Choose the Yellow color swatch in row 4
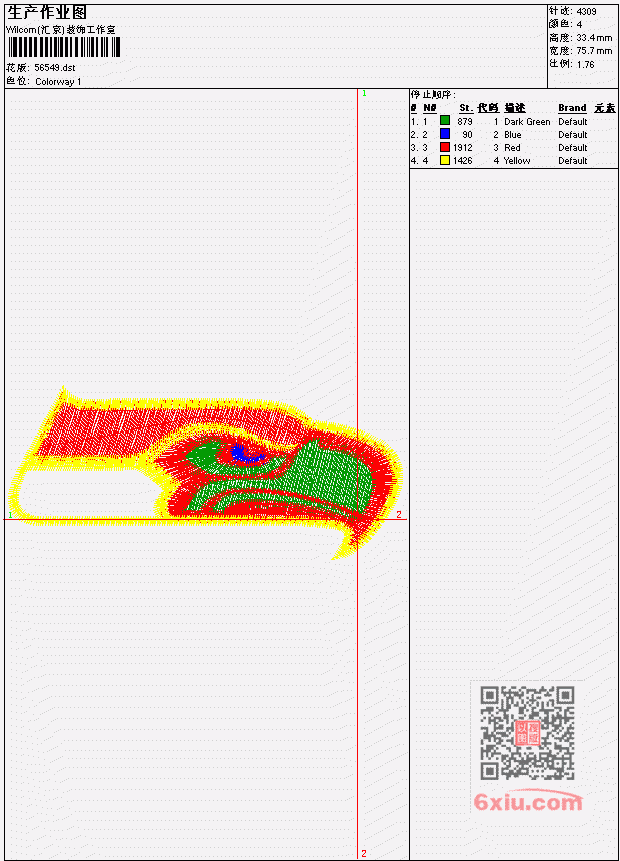620x861 pixels. [445, 160]
